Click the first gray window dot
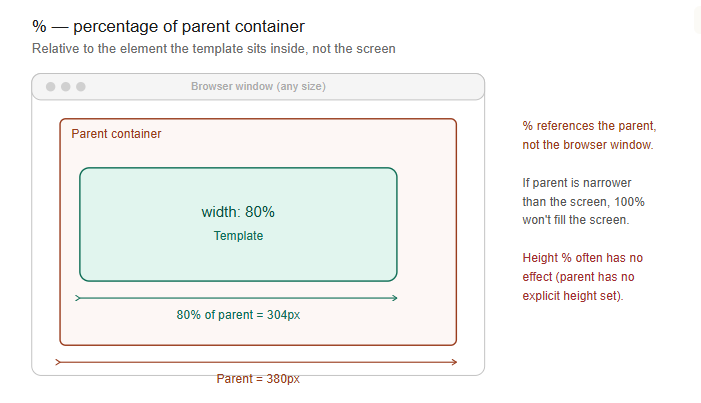Viewport: 701px width, 403px height. [x=51, y=86]
